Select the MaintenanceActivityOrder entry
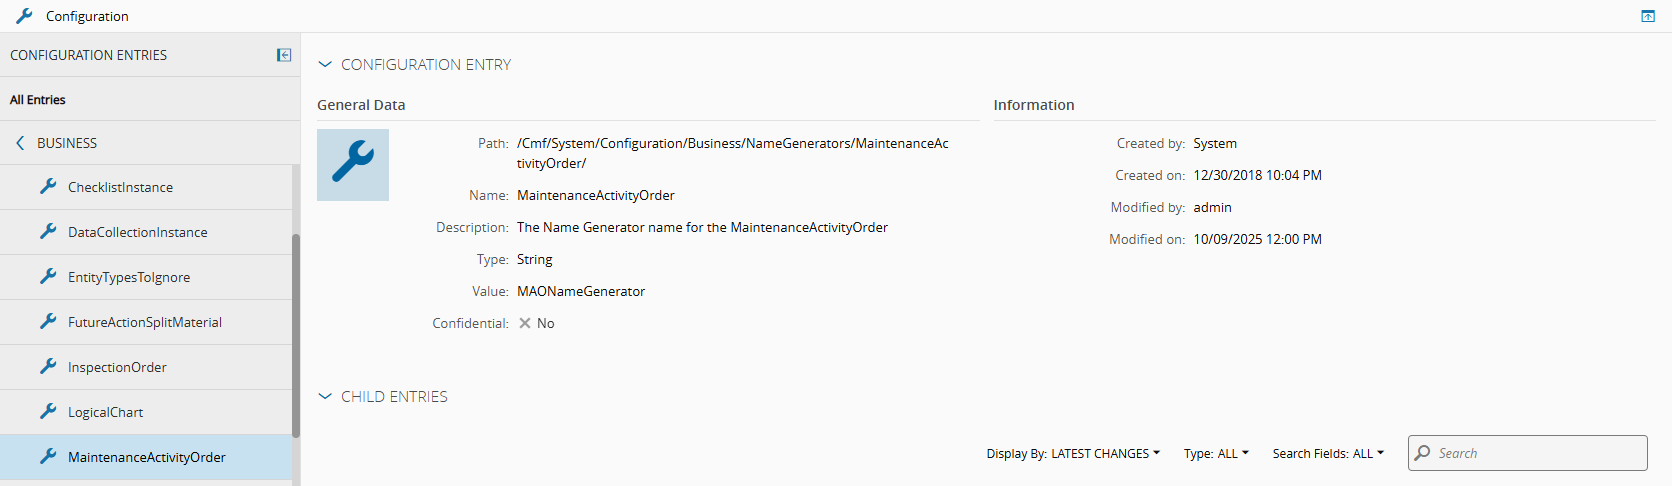This screenshot has width=1672, height=486. [x=146, y=457]
